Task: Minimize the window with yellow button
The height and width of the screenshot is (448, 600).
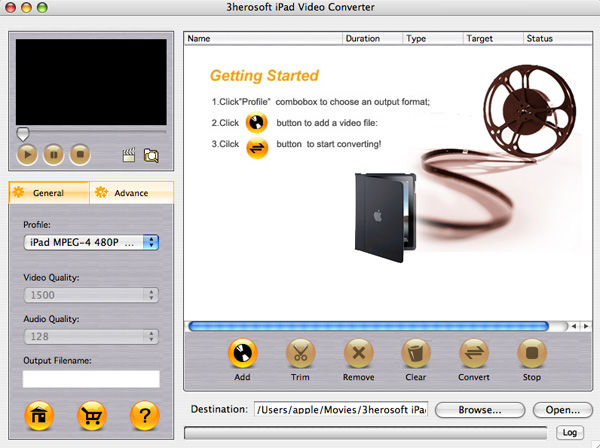Action: coord(26,7)
